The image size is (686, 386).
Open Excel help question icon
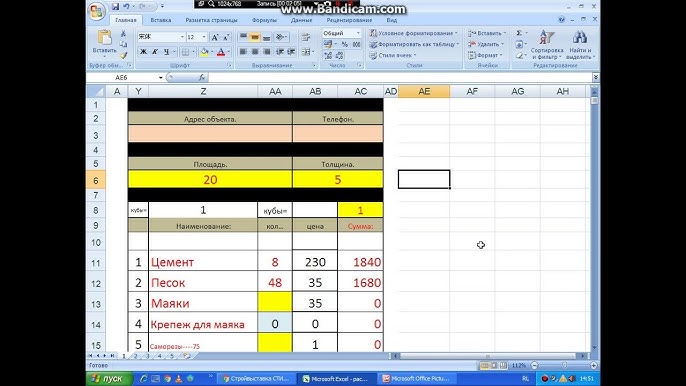562,20
